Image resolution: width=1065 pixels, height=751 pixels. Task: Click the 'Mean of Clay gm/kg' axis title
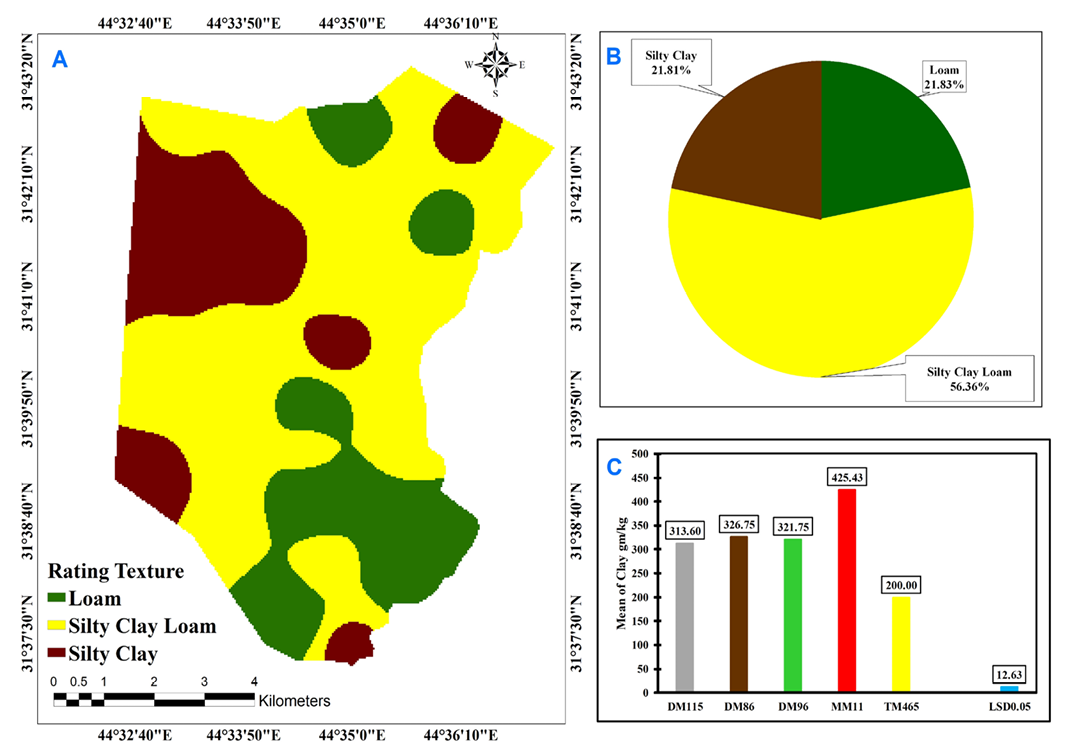[x=621, y=572]
